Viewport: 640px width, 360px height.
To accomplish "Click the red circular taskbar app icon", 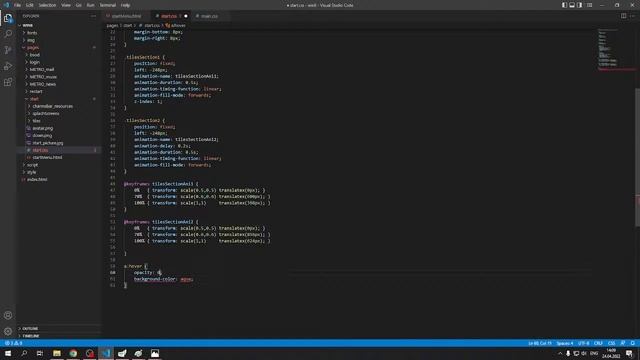I will [90, 353].
